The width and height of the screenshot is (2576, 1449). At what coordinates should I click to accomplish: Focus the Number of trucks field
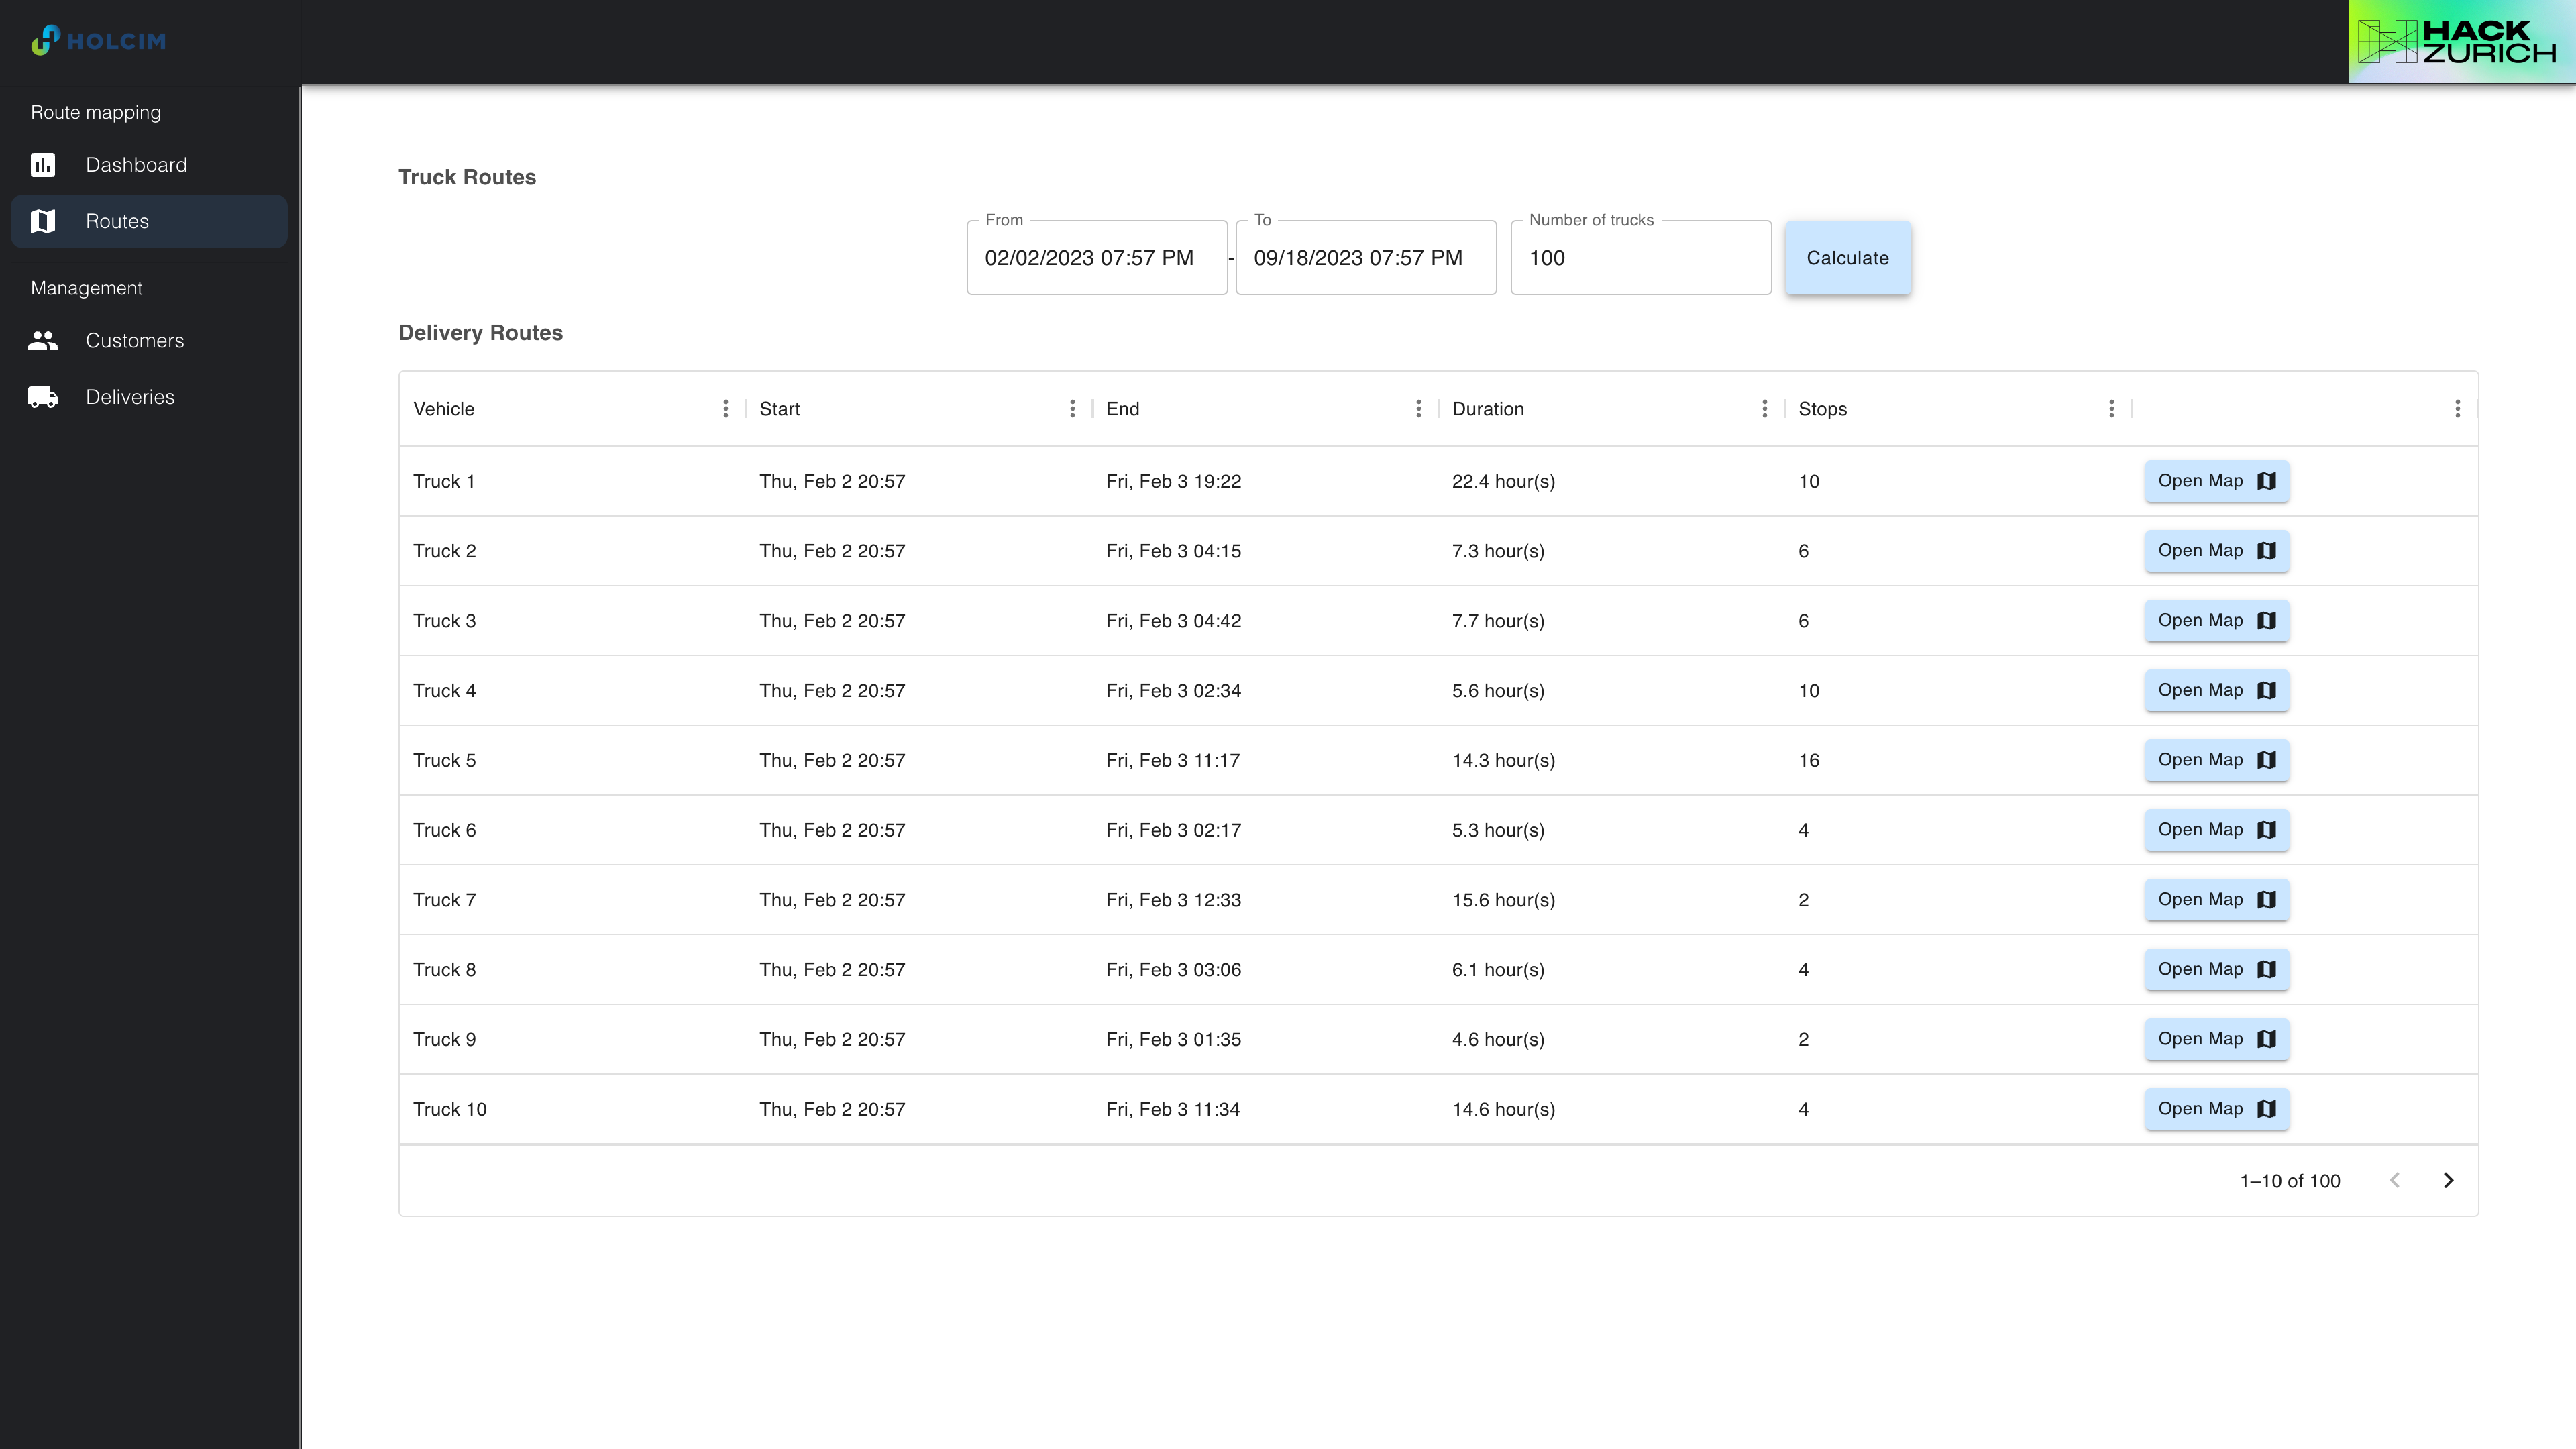1640,258
